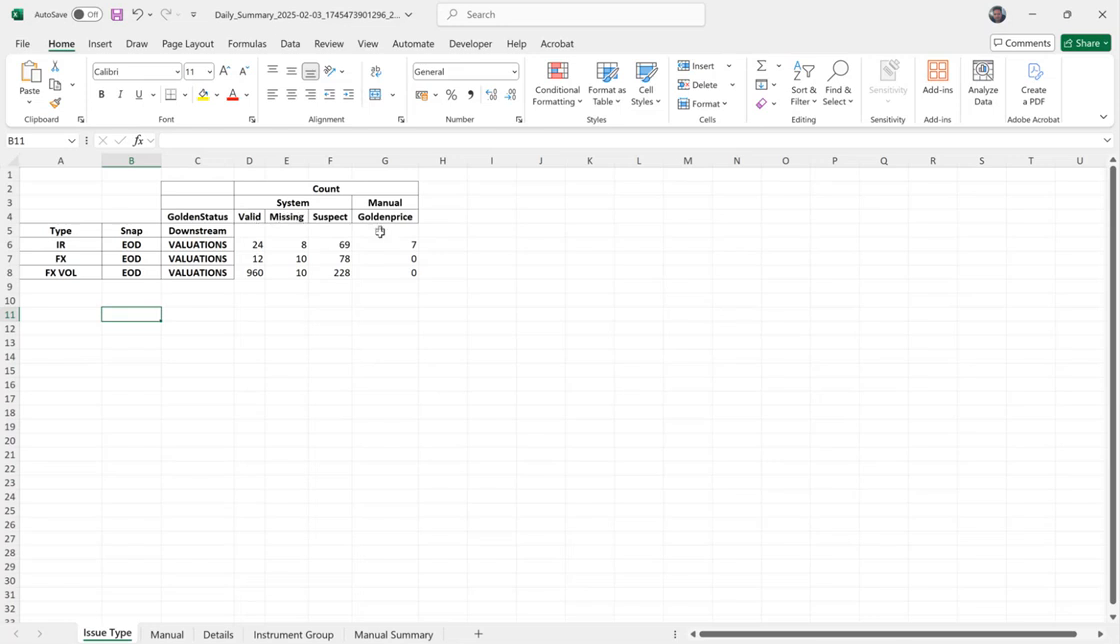
Task: Open the Calibri font name dropdown
Action: [x=177, y=71]
